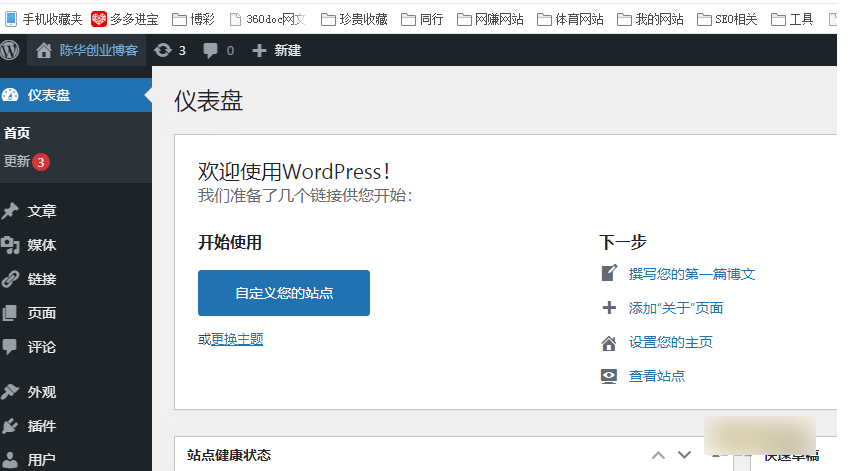Viewport: 856px width, 471px height.
Task: Click the 仪表盘 page title
Action: [x=209, y=101]
